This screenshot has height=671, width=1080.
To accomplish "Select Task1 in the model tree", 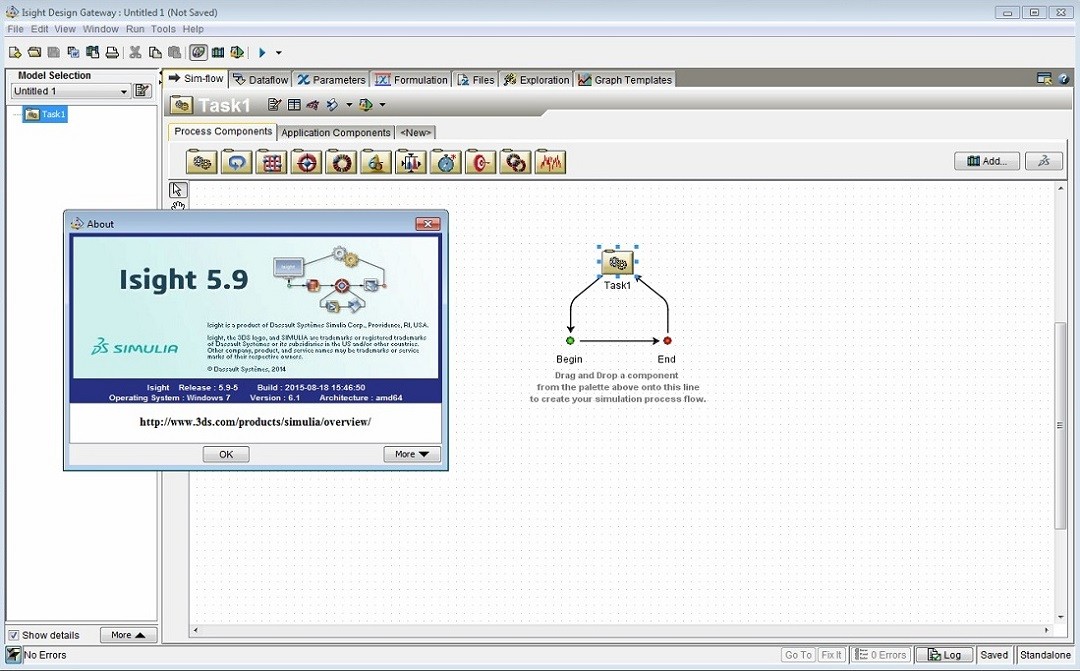I will [x=46, y=114].
